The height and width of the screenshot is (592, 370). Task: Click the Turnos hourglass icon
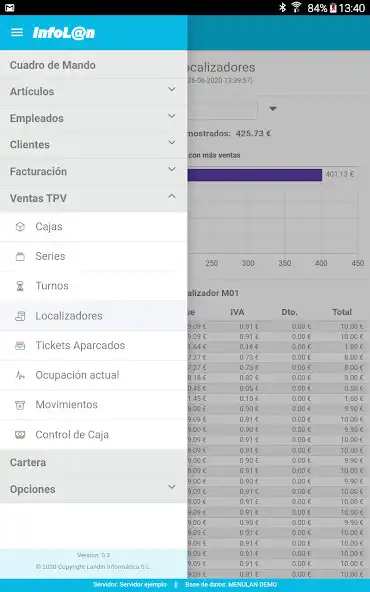(20, 286)
